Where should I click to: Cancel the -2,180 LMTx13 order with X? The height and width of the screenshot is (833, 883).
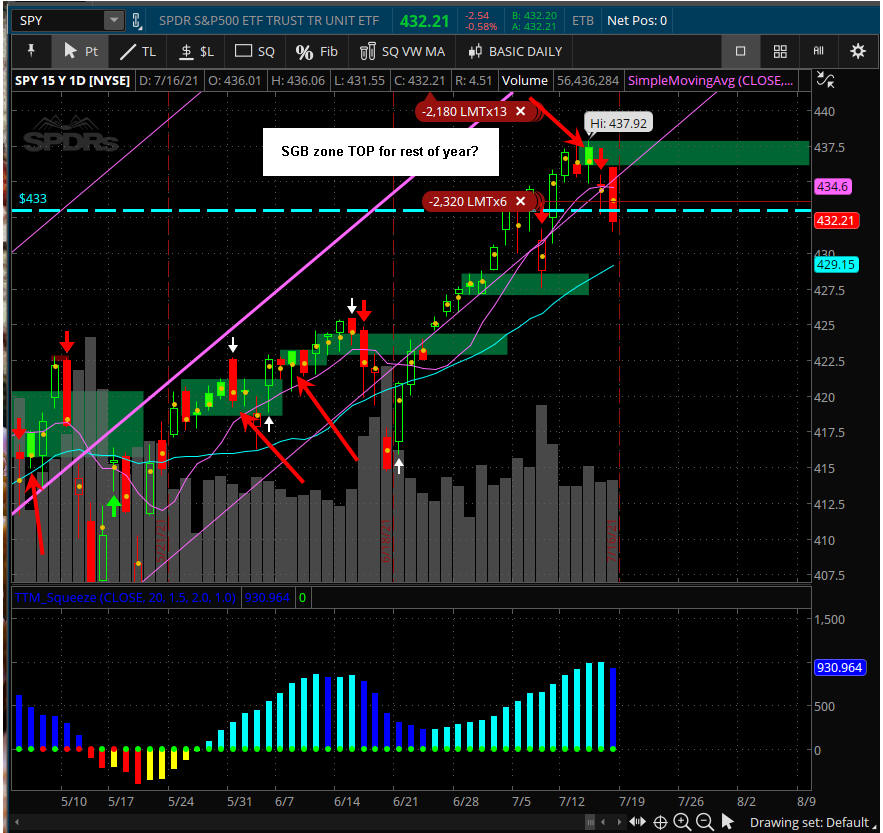(521, 111)
